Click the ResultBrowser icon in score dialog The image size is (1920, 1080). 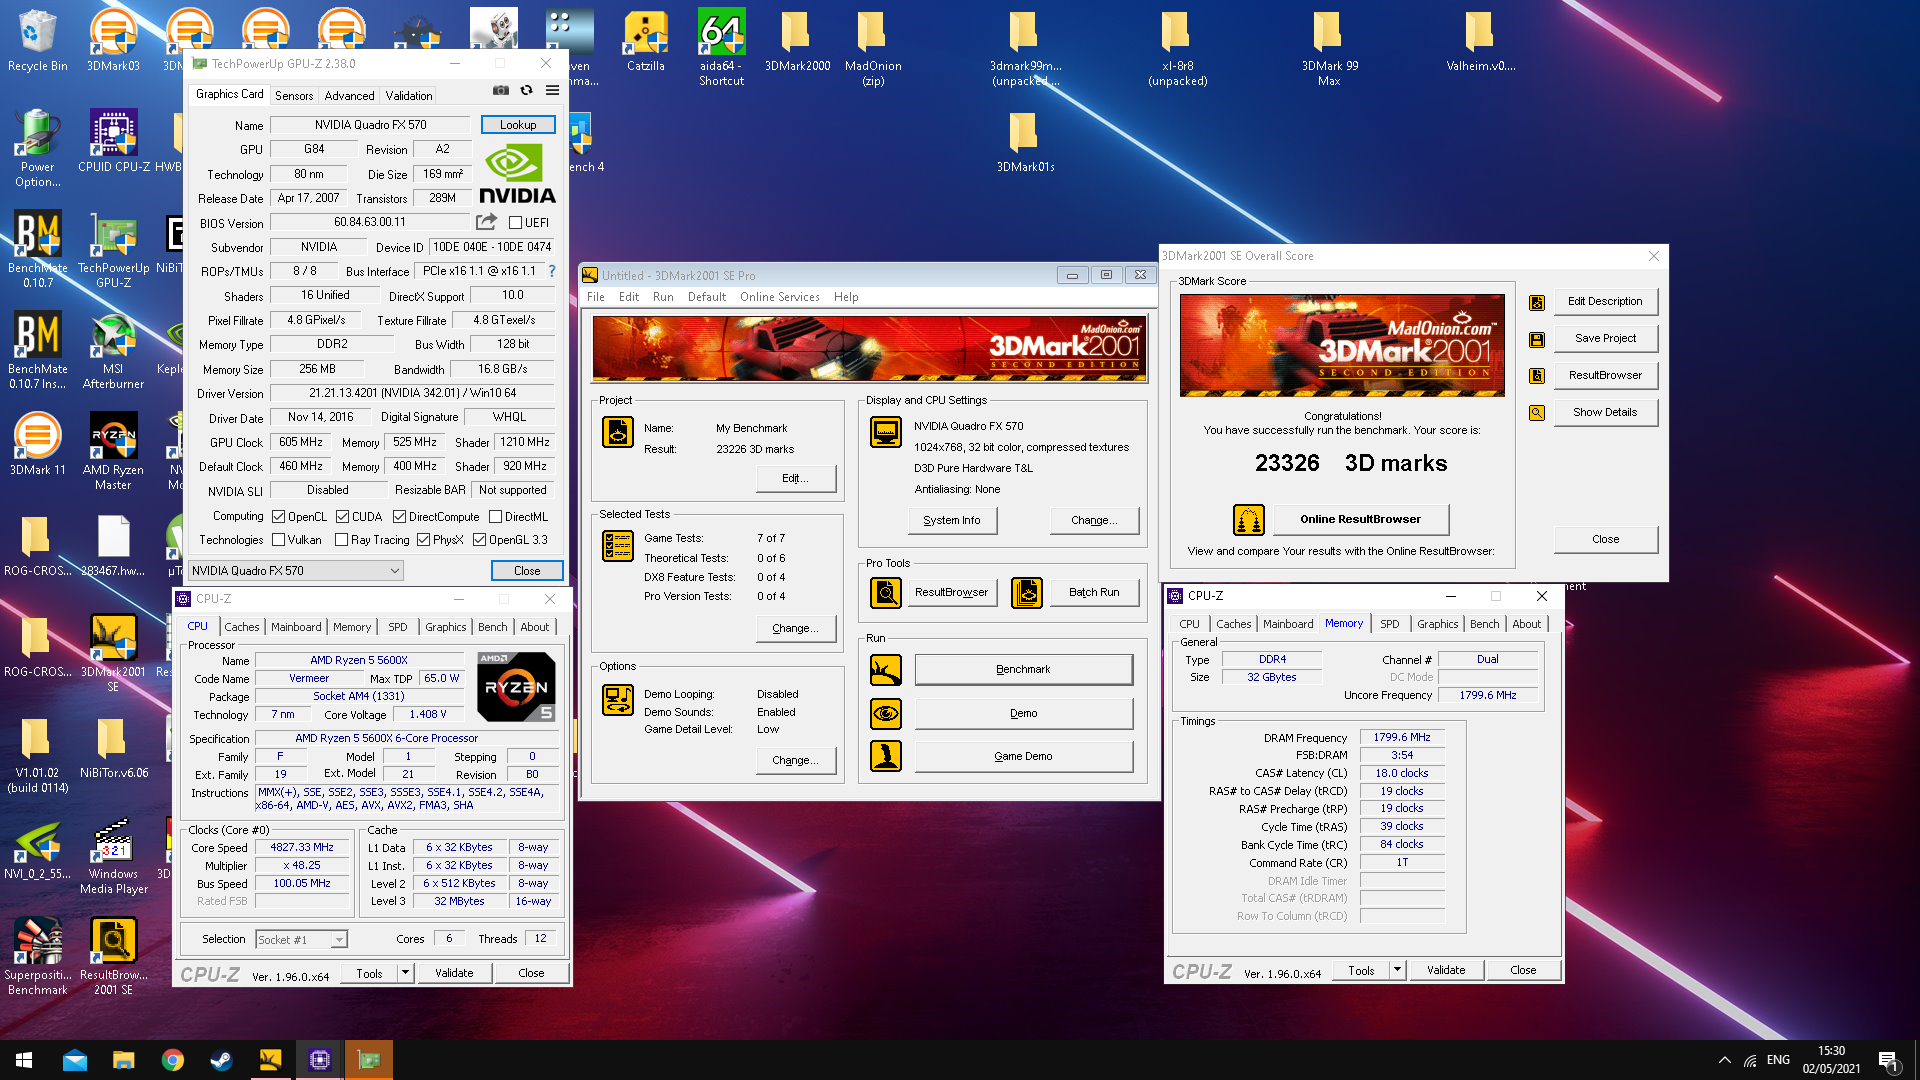(x=1537, y=376)
